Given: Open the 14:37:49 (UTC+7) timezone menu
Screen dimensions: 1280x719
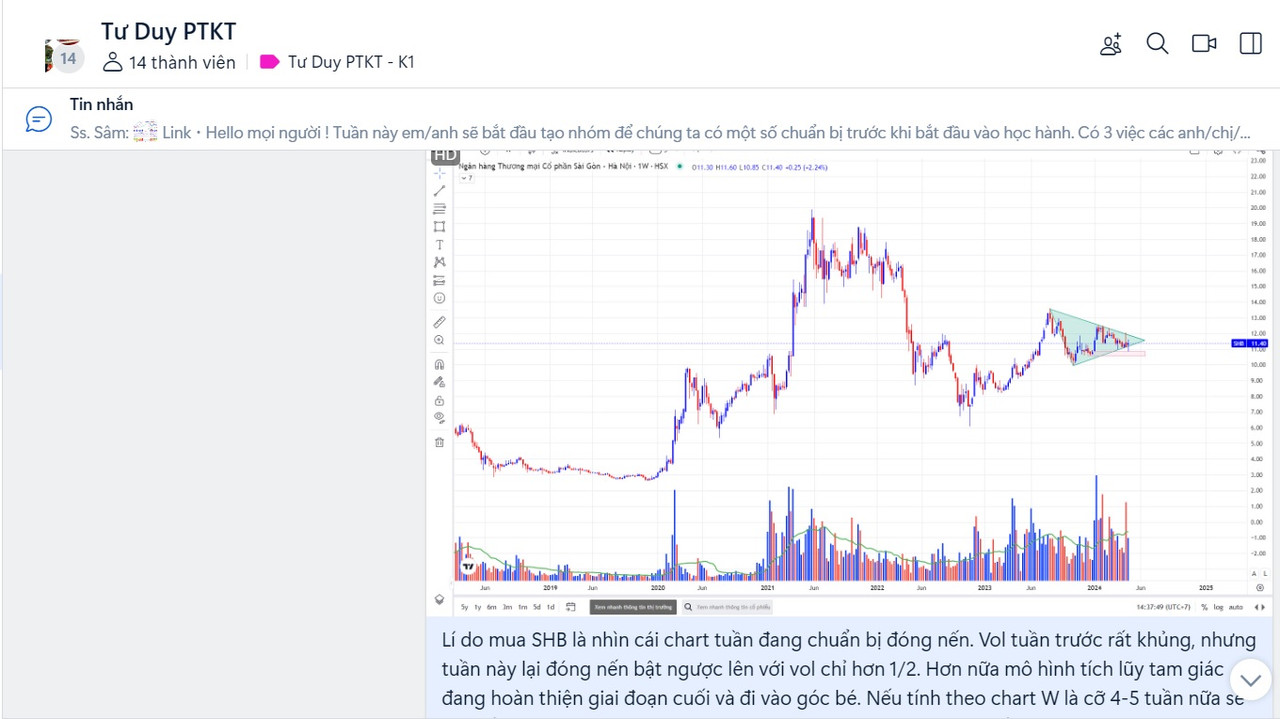Looking at the screenshot, I should 1163,607.
